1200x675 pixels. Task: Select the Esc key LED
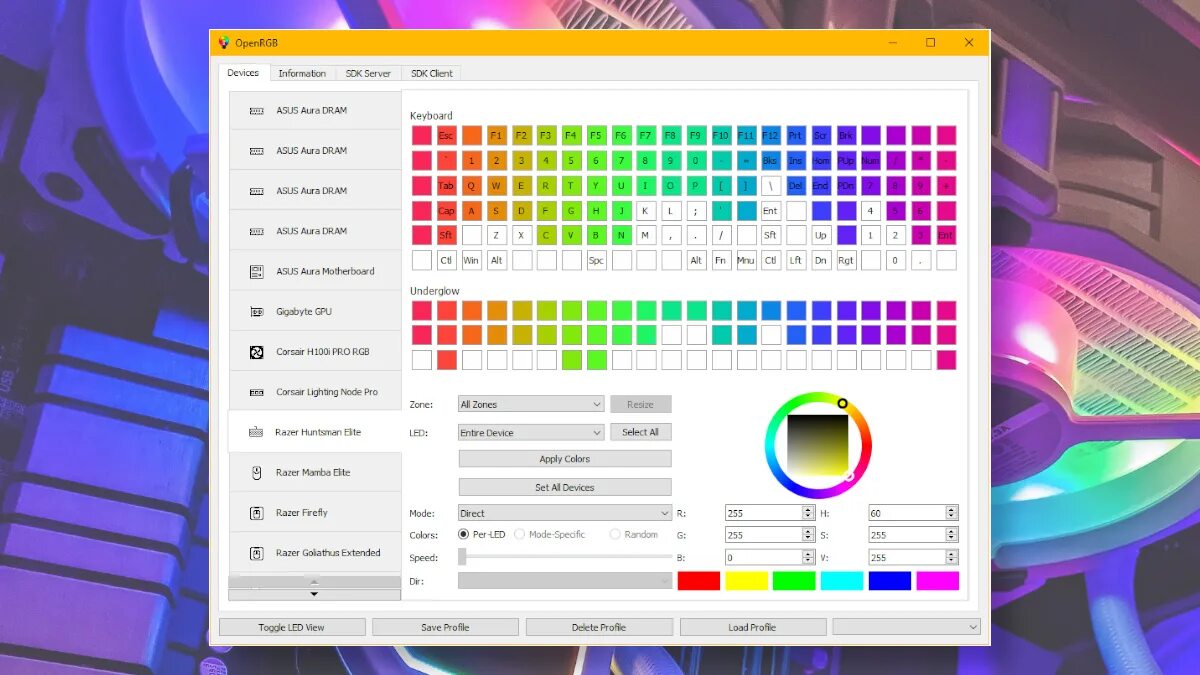(x=447, y=135)
